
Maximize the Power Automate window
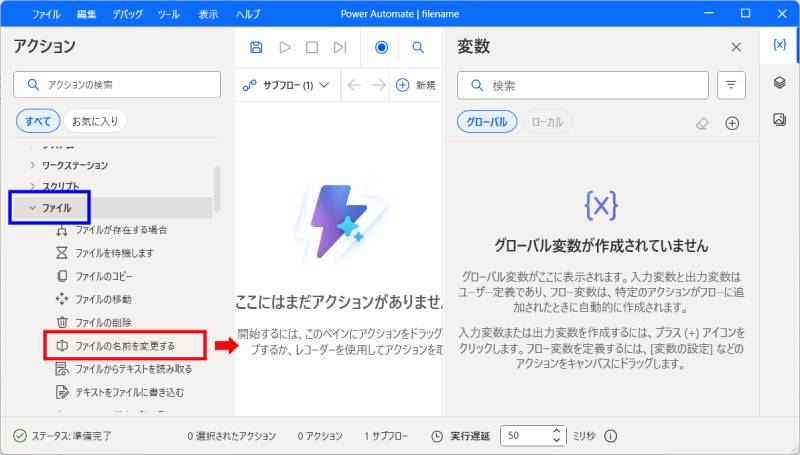[745, 13]
